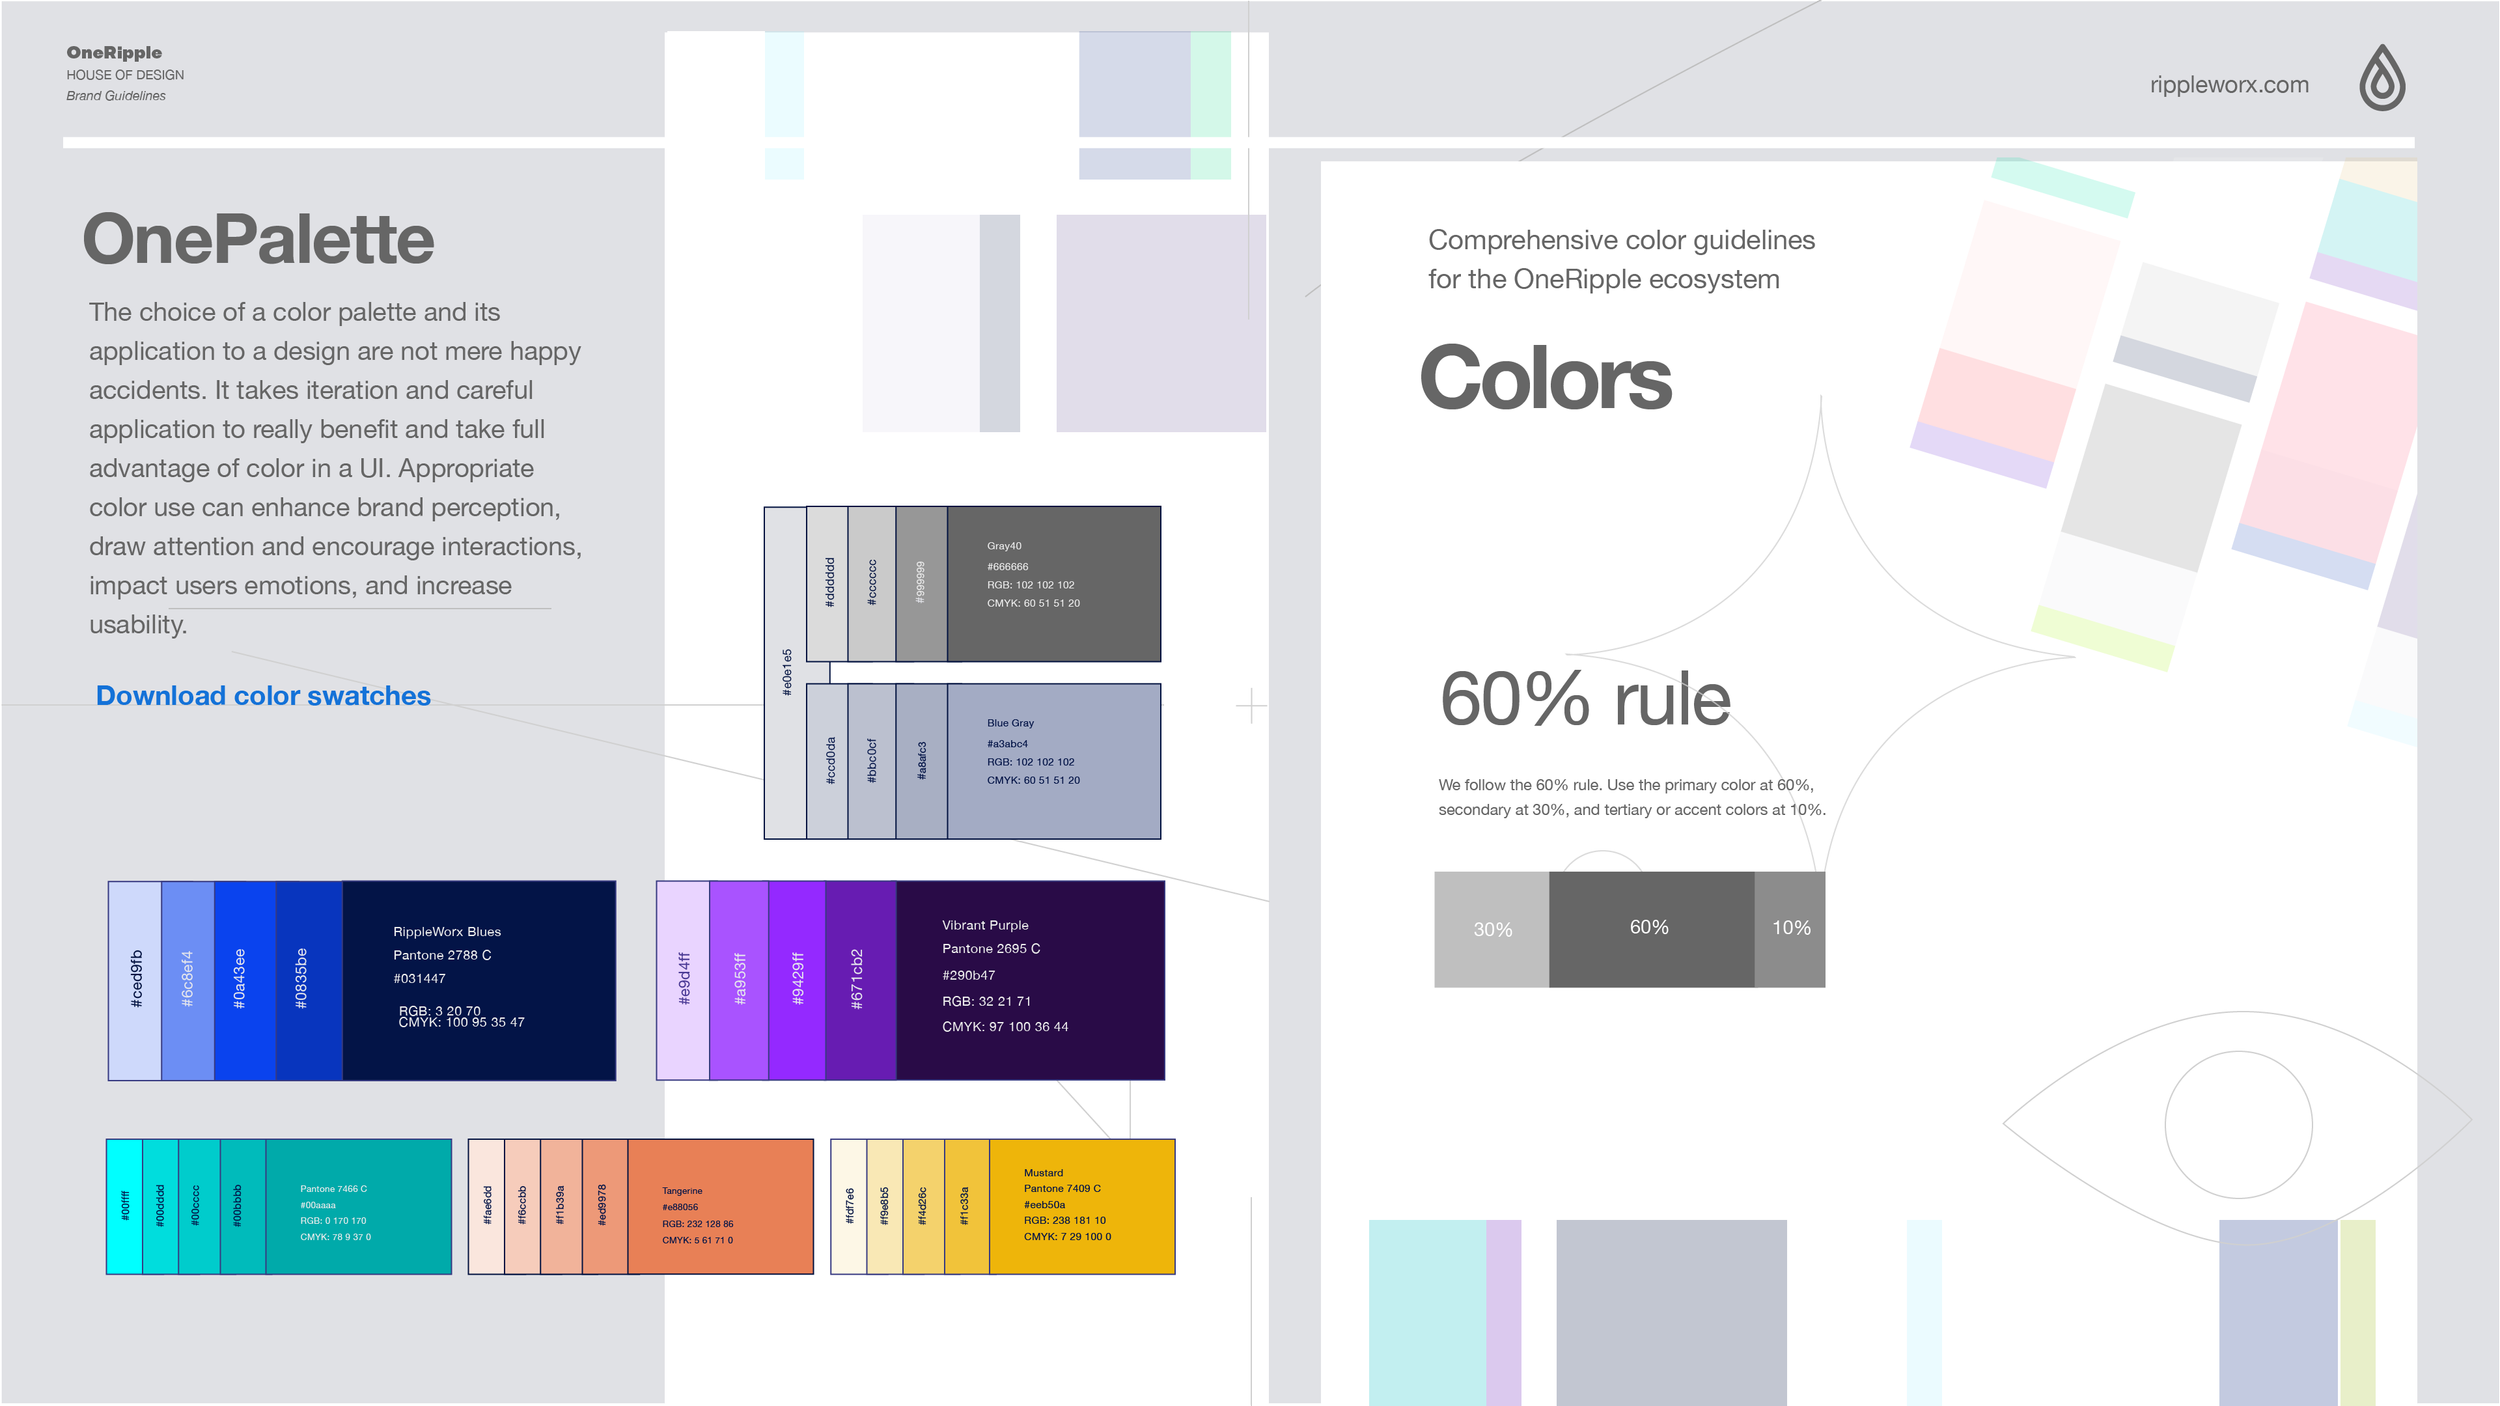The image size is (2500, 1406).
Task: Select the Mustard #eeb50a swatch
Action: 1082,1206
